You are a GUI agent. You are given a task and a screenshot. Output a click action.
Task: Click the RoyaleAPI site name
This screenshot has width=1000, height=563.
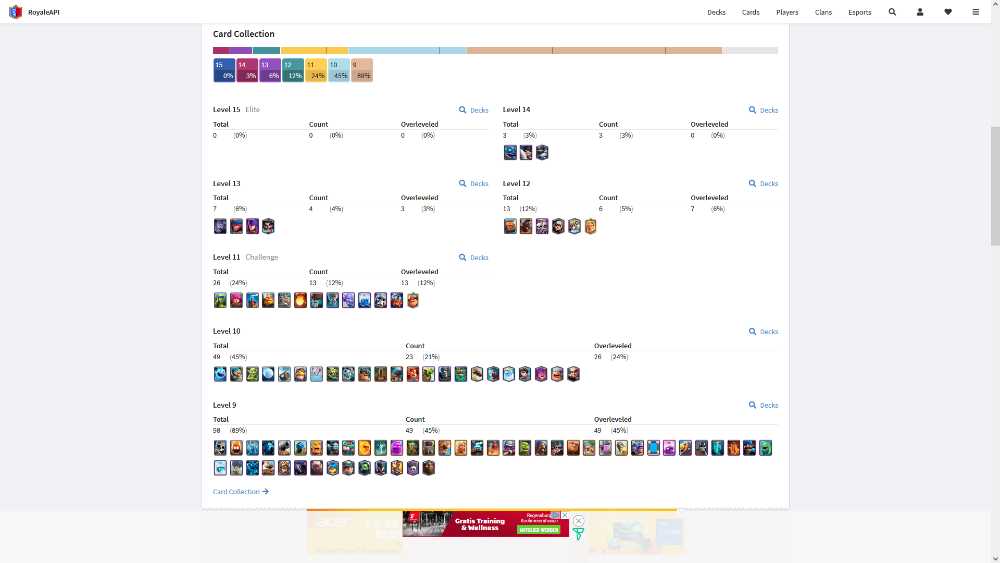[44, 12]
